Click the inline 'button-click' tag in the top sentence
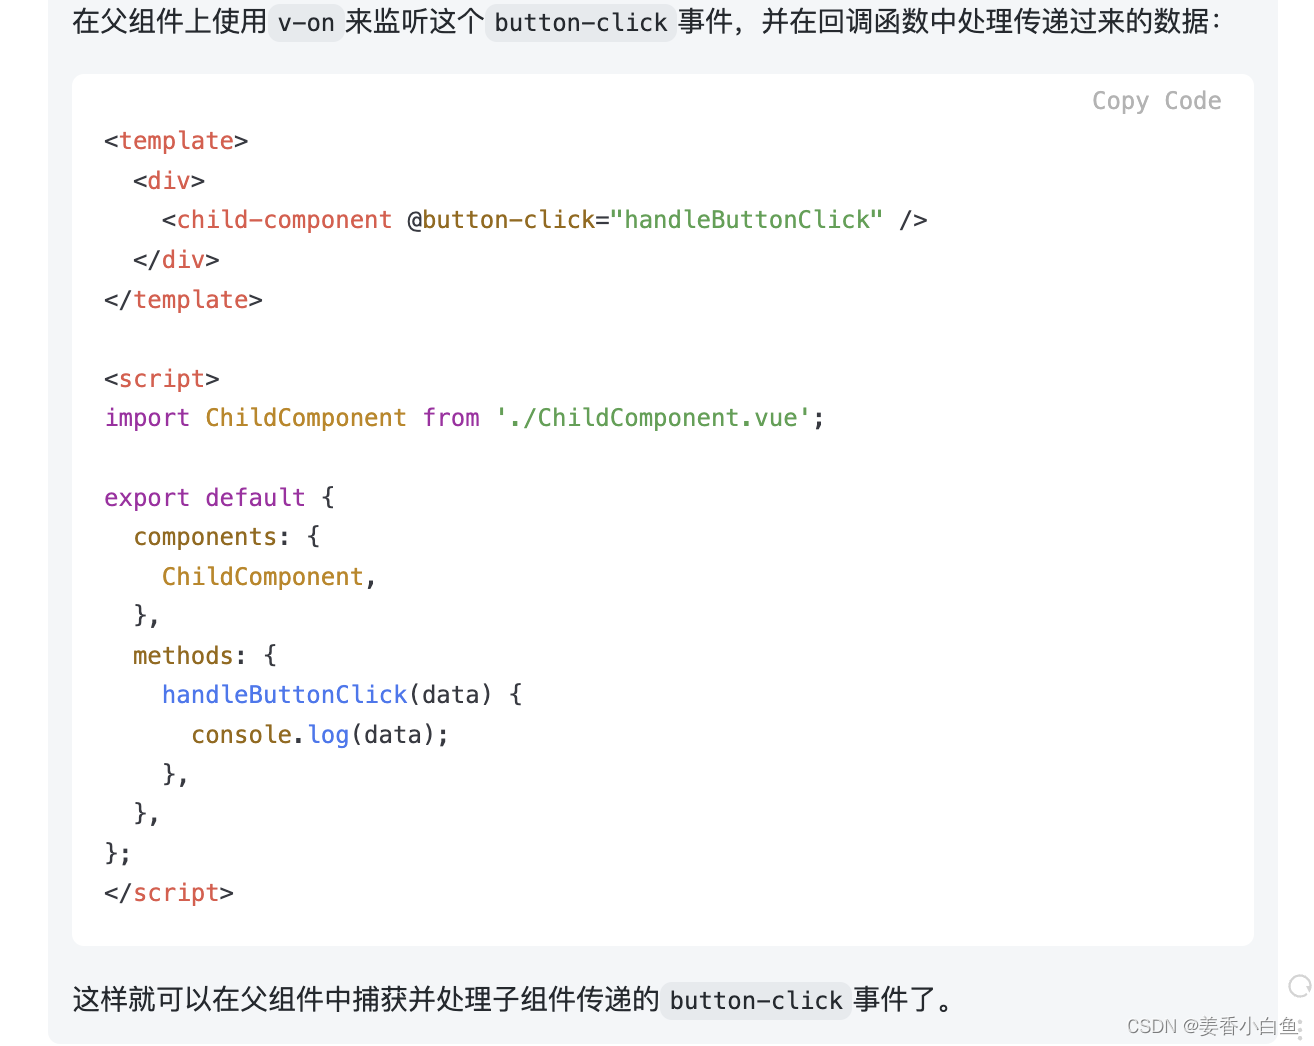 click(580, 22)
